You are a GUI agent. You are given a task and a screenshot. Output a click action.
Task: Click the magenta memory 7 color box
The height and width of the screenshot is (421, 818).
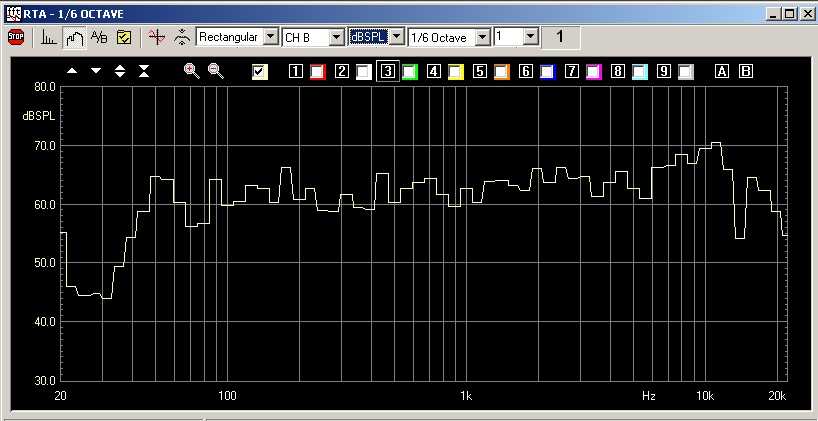(x=593, y=71)
